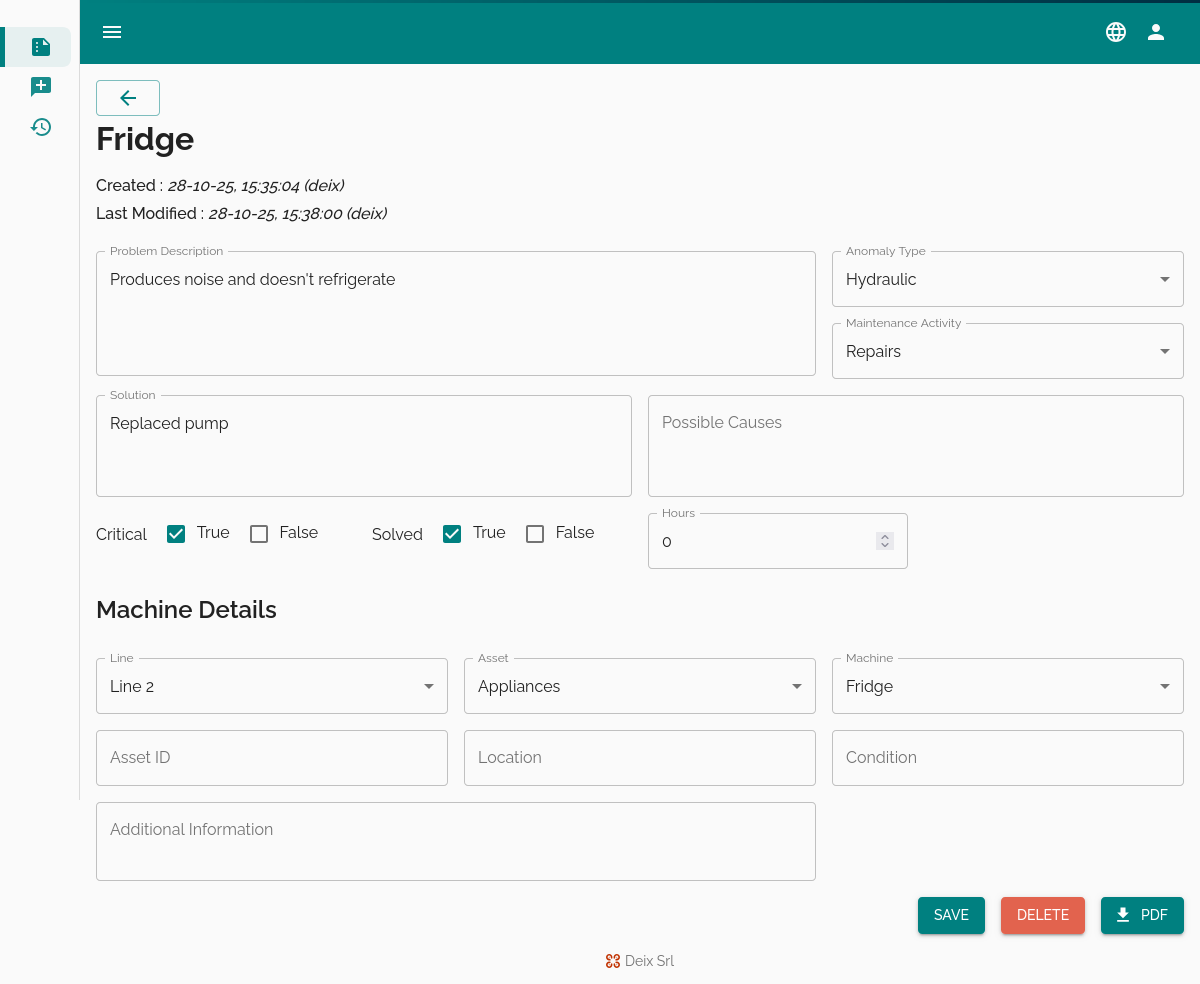
Task: Click the add new report sidebar icon
Action: pos(41,87)
